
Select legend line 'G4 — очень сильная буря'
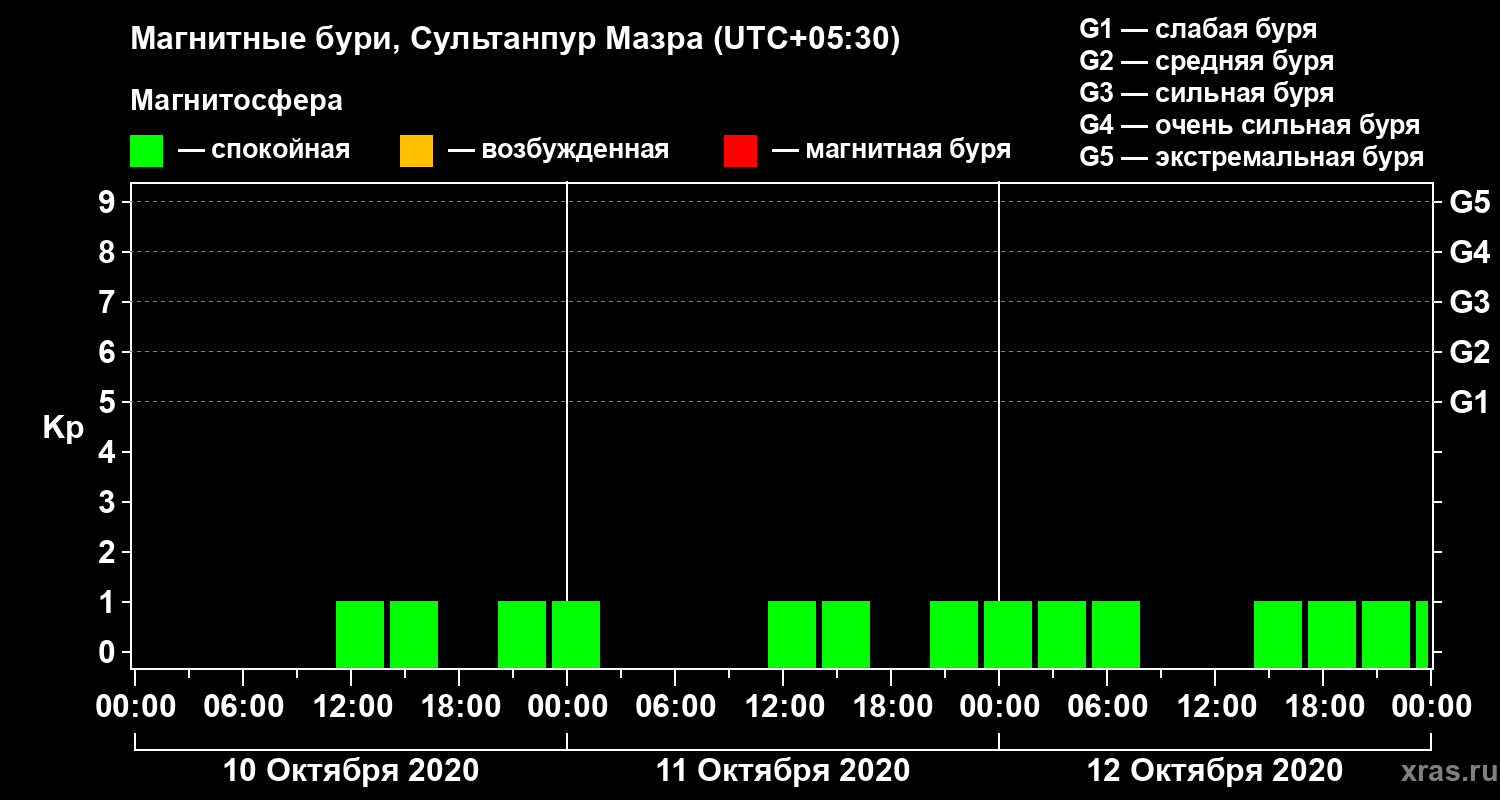pos(1250,125)
